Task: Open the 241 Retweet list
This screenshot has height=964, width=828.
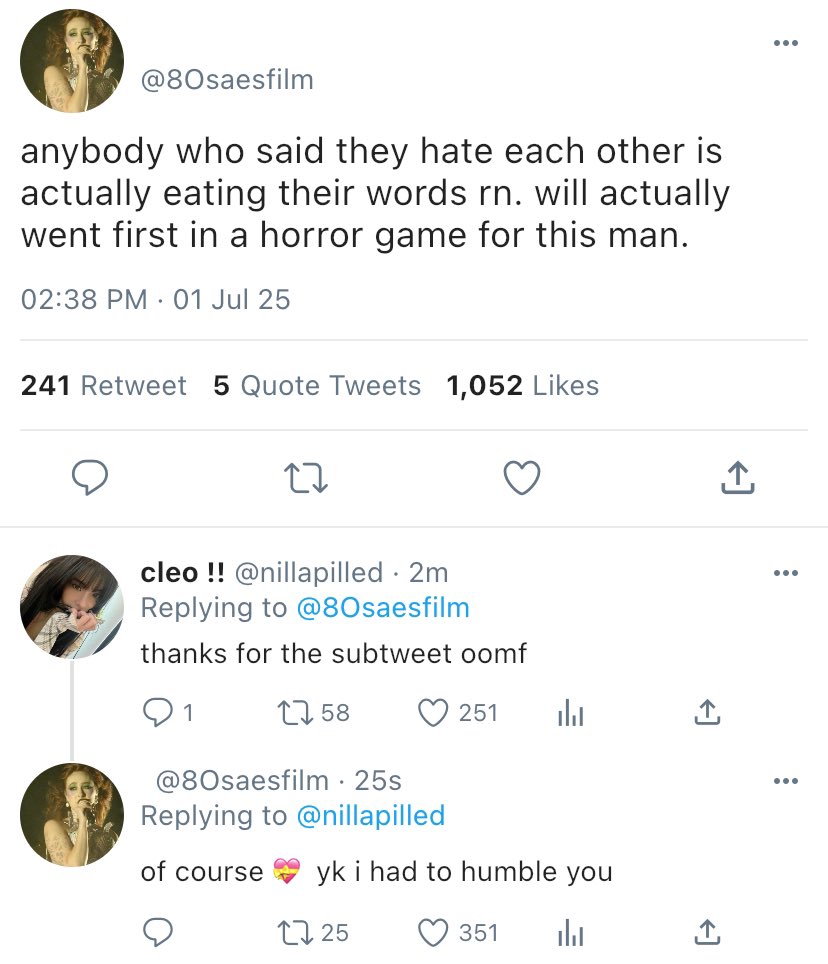Action: pos(104,386)
